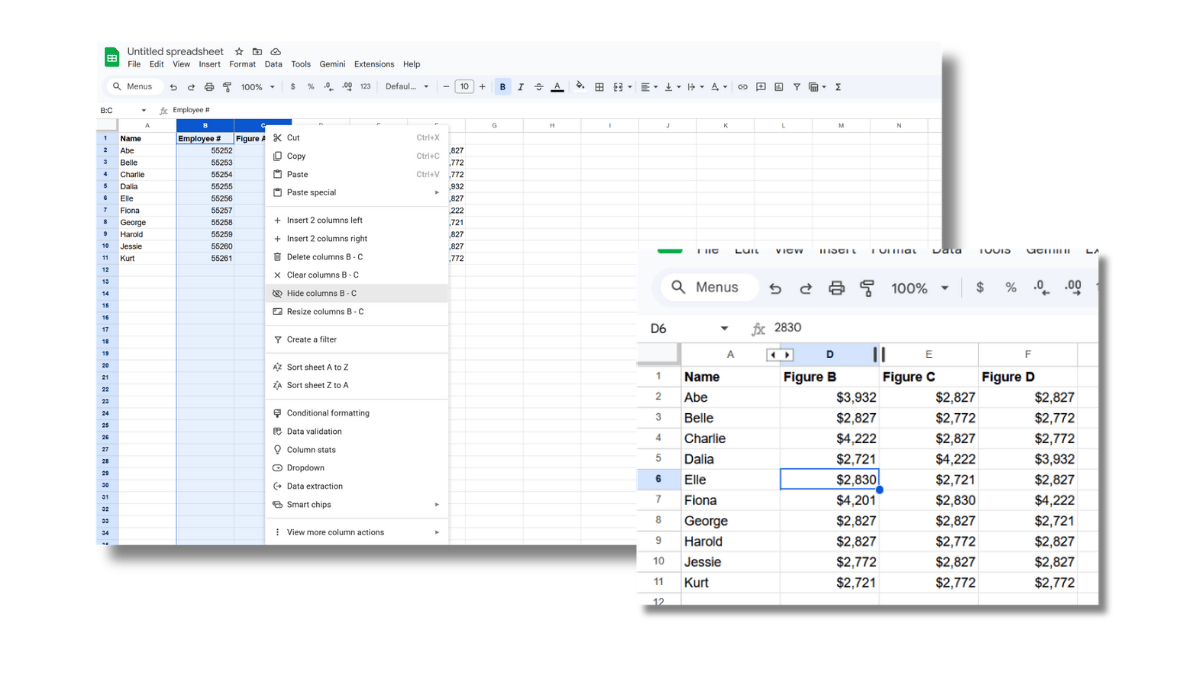Select paint format roller in back window
This screenshot has height=675, width=1200.
tap(227, 87)
